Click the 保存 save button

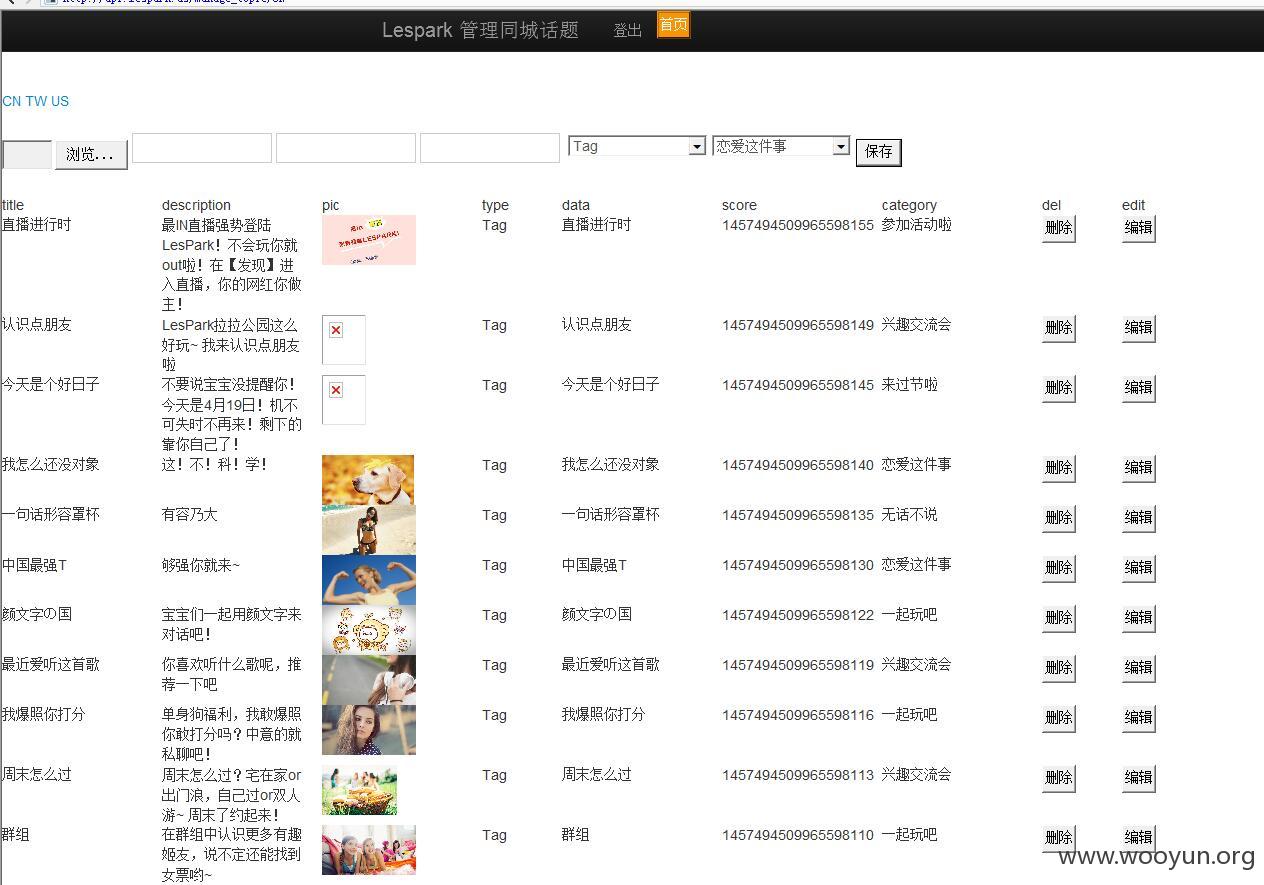(879, 152)
